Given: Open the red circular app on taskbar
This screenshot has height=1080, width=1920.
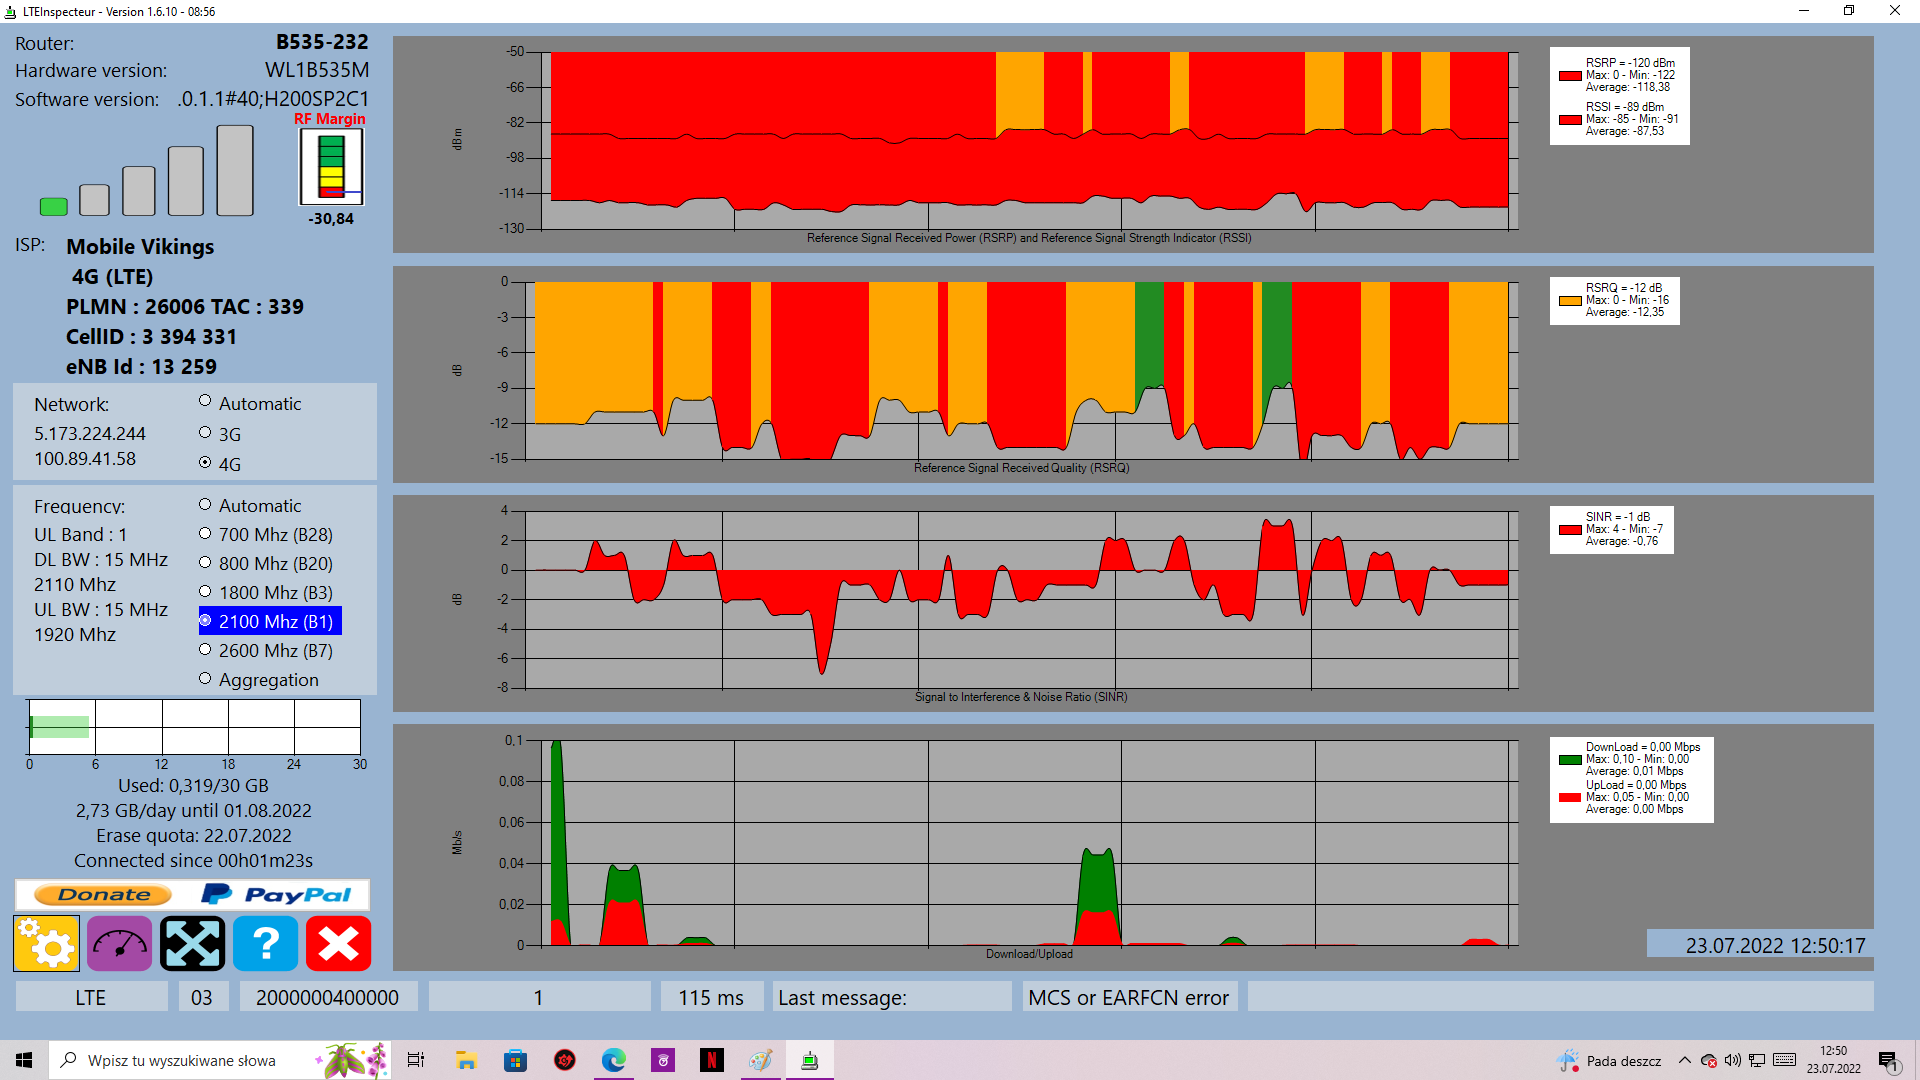Looking at the screenshot, I should [x=564, y=1060].
